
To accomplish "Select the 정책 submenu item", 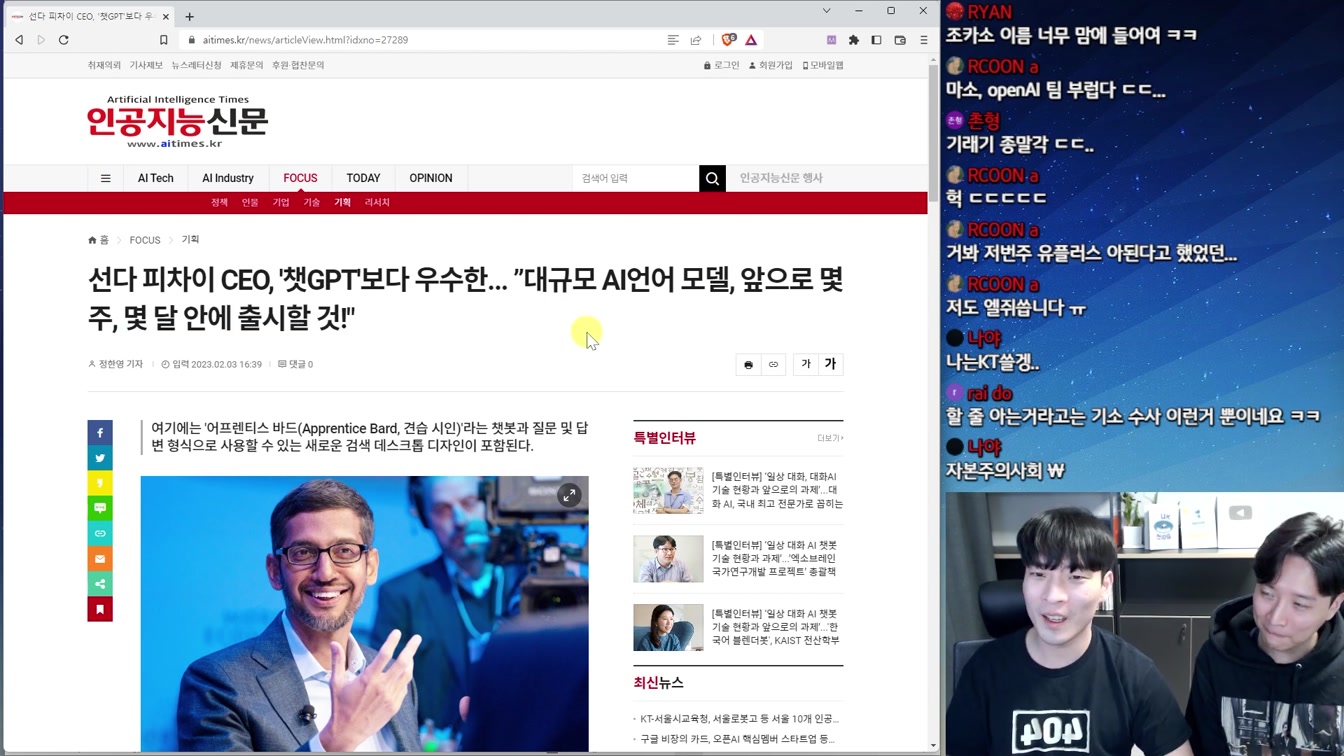I will 219,203.
